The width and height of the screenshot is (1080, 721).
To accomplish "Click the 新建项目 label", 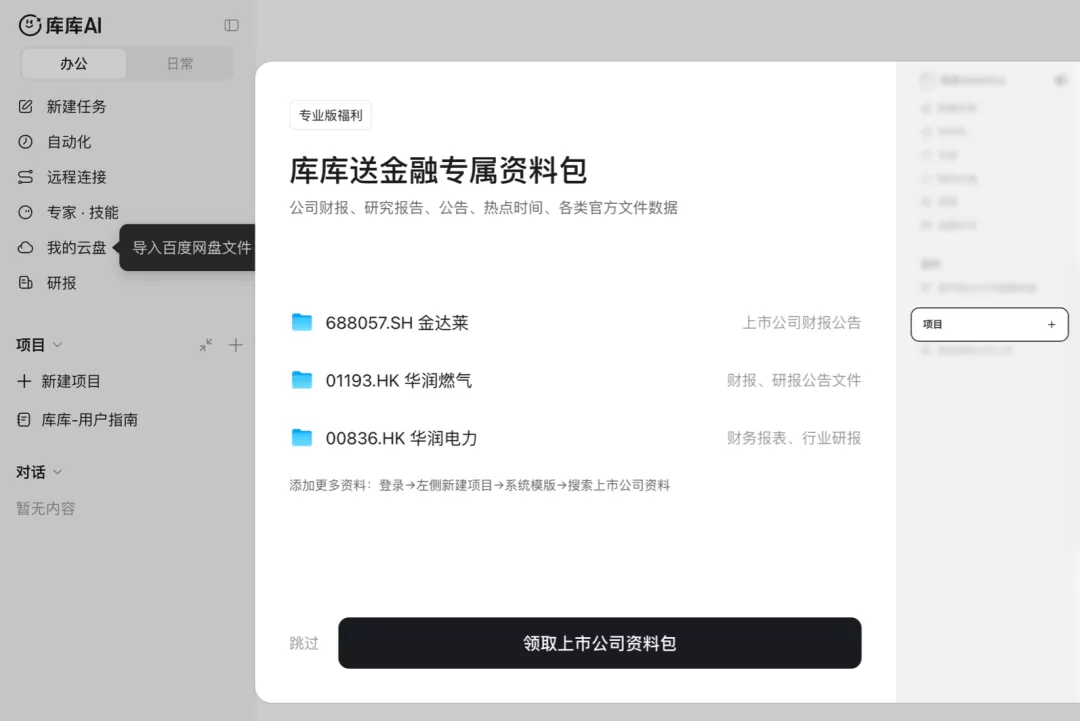I will tap(71, 381).
